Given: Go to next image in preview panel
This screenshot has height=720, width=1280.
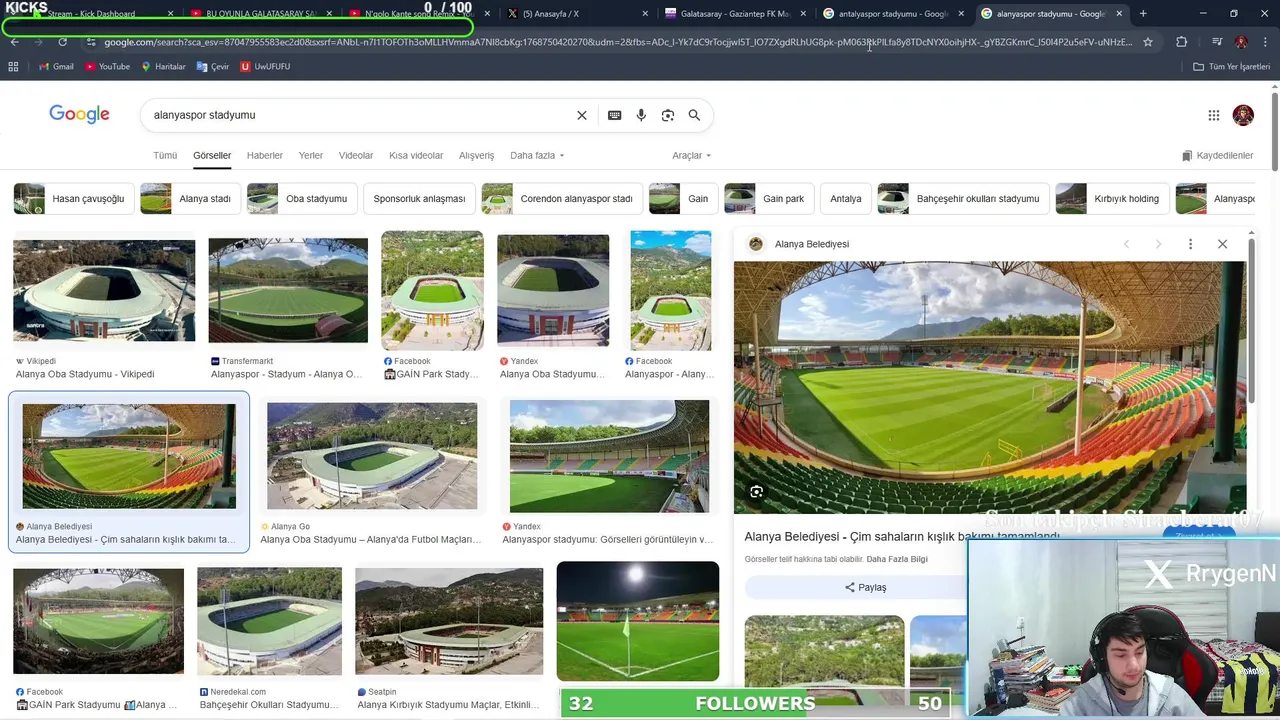Looking at the screenshot, I should point(1158,244).
